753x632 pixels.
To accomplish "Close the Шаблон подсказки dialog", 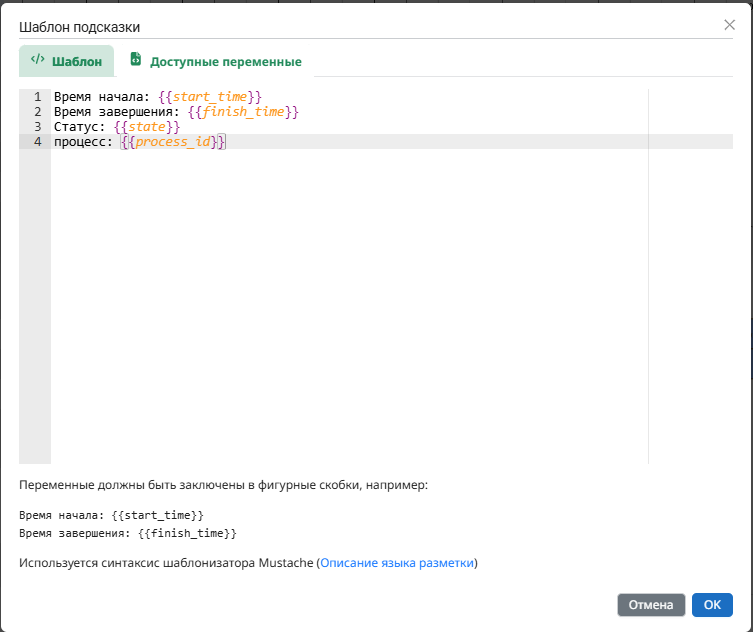I will pyautogui.click(x=729, y=25).
